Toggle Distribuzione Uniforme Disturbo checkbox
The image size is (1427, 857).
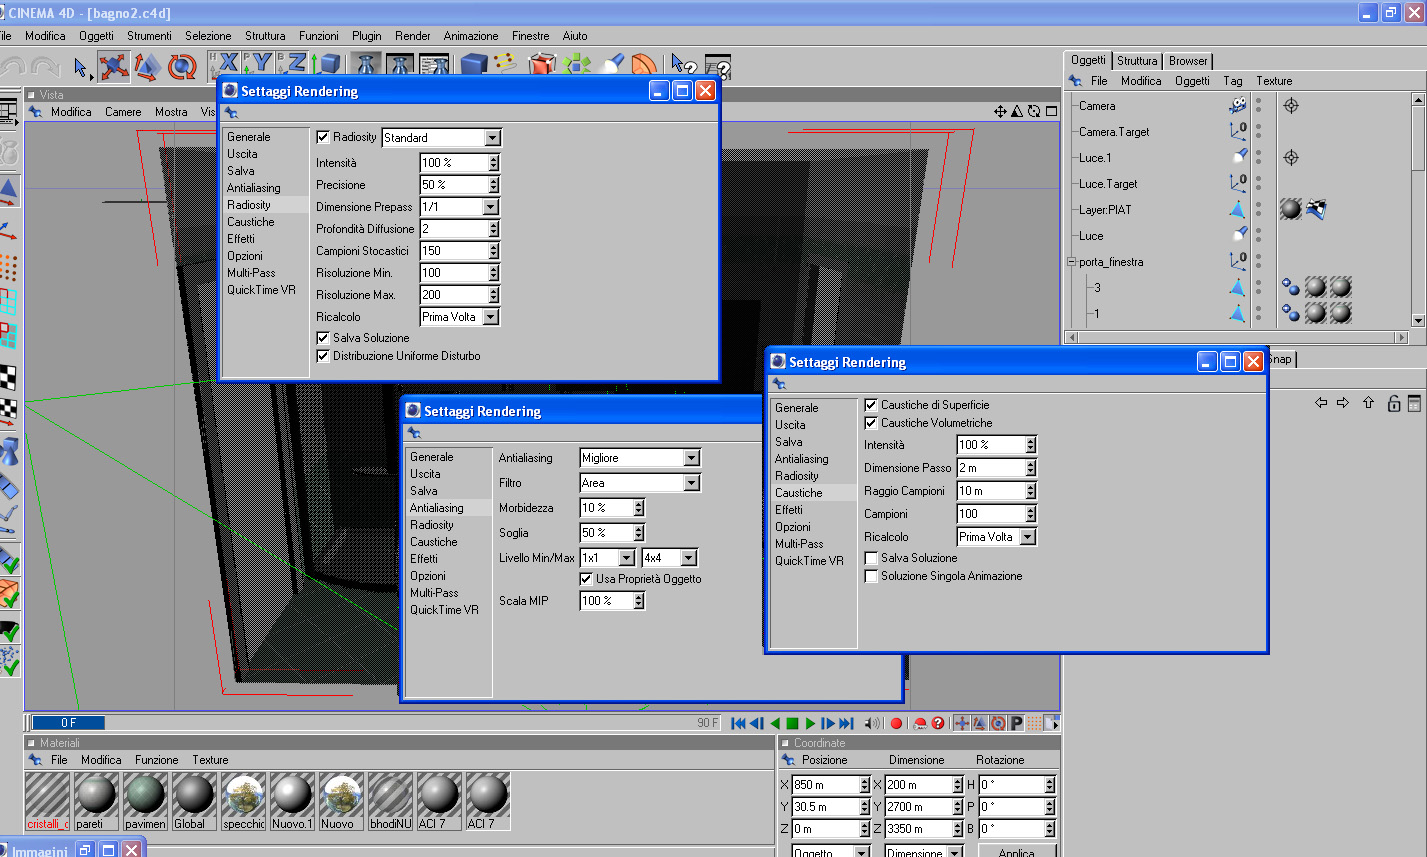pyautogui.click(x=323, y=356)
